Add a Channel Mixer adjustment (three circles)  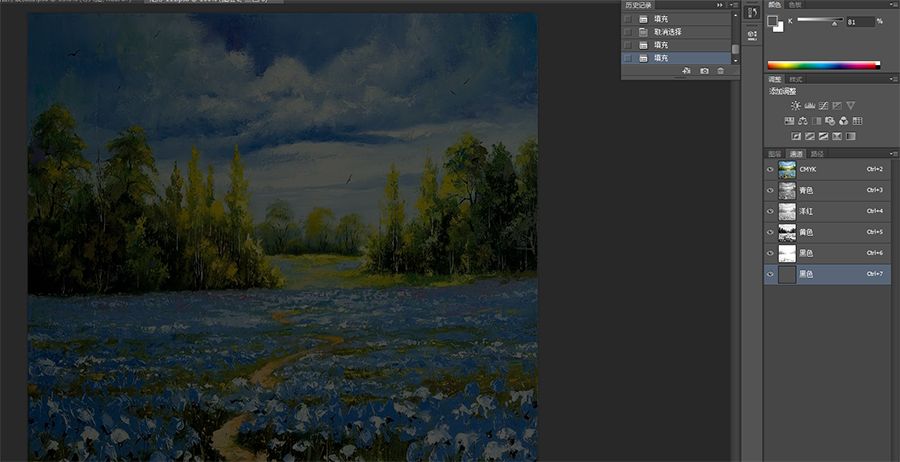pyautogui.click(x=844, y=121)
